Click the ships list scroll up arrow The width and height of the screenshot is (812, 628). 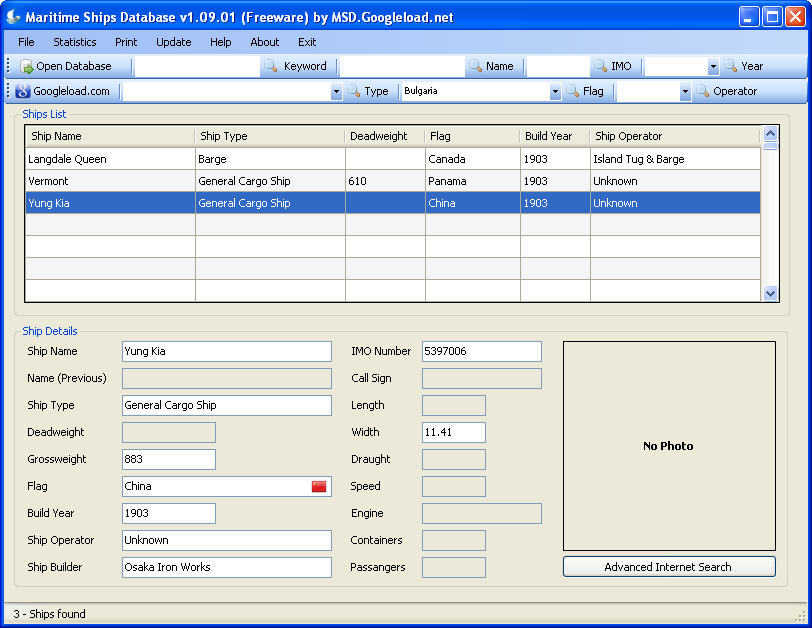(x=770, y=134)
